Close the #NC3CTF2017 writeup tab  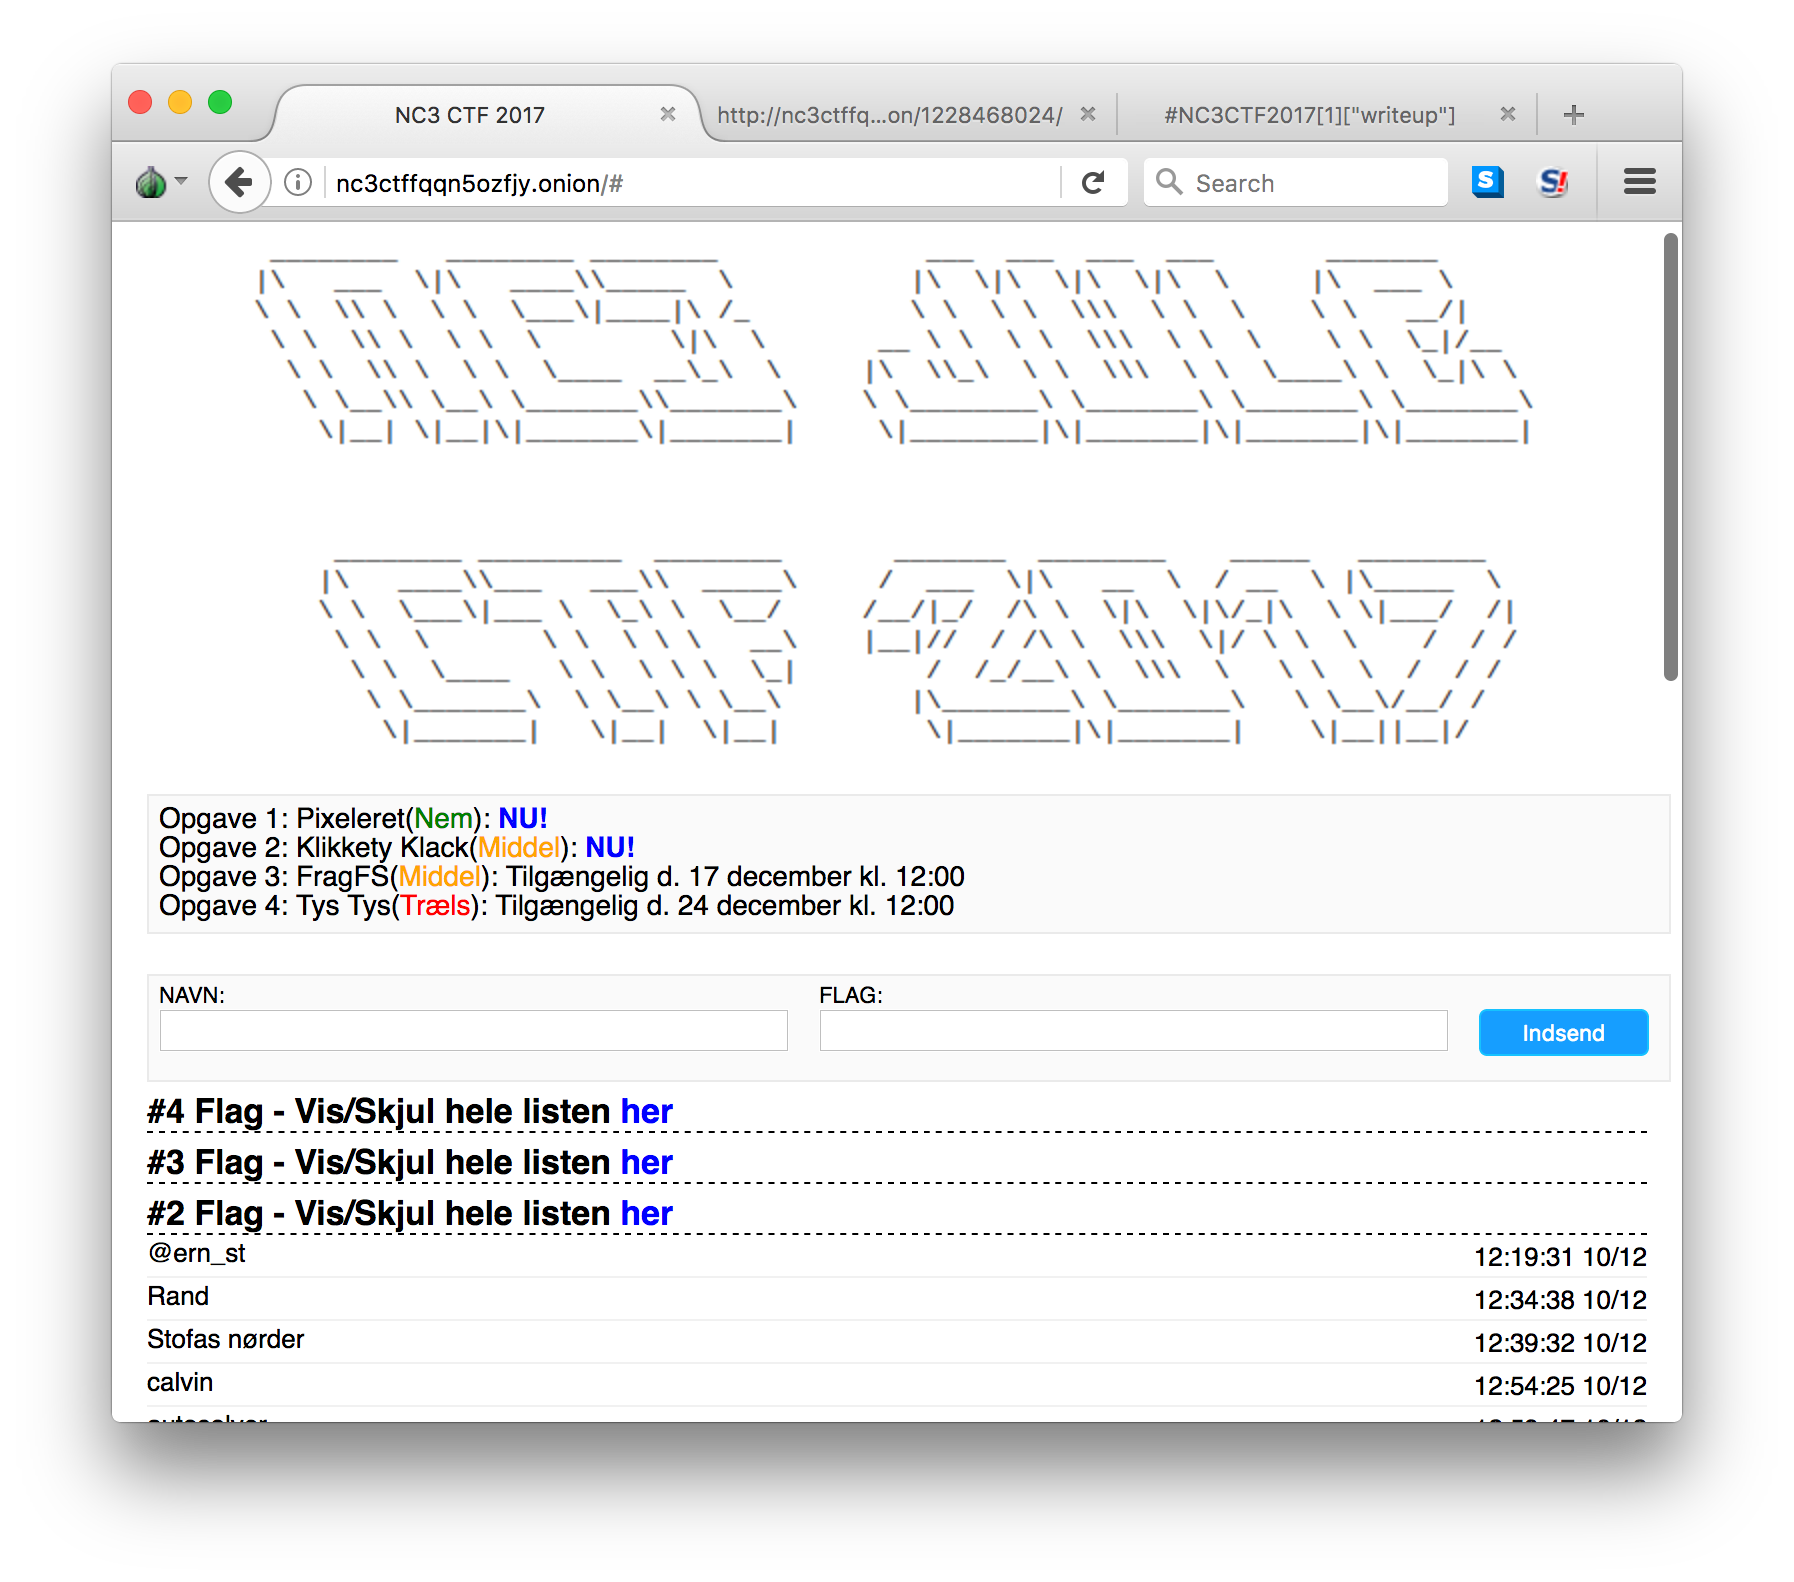point(1508,114)
